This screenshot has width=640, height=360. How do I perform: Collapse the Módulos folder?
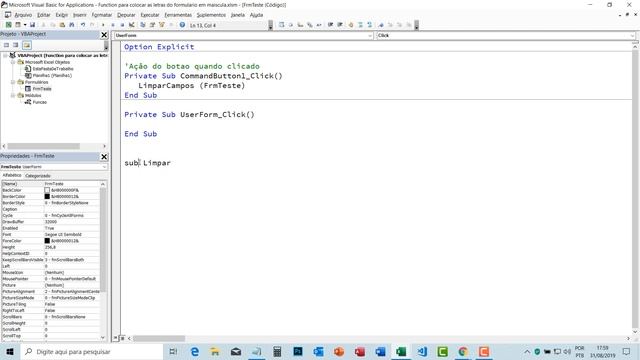pyautogui.click(x=13, y=95)
